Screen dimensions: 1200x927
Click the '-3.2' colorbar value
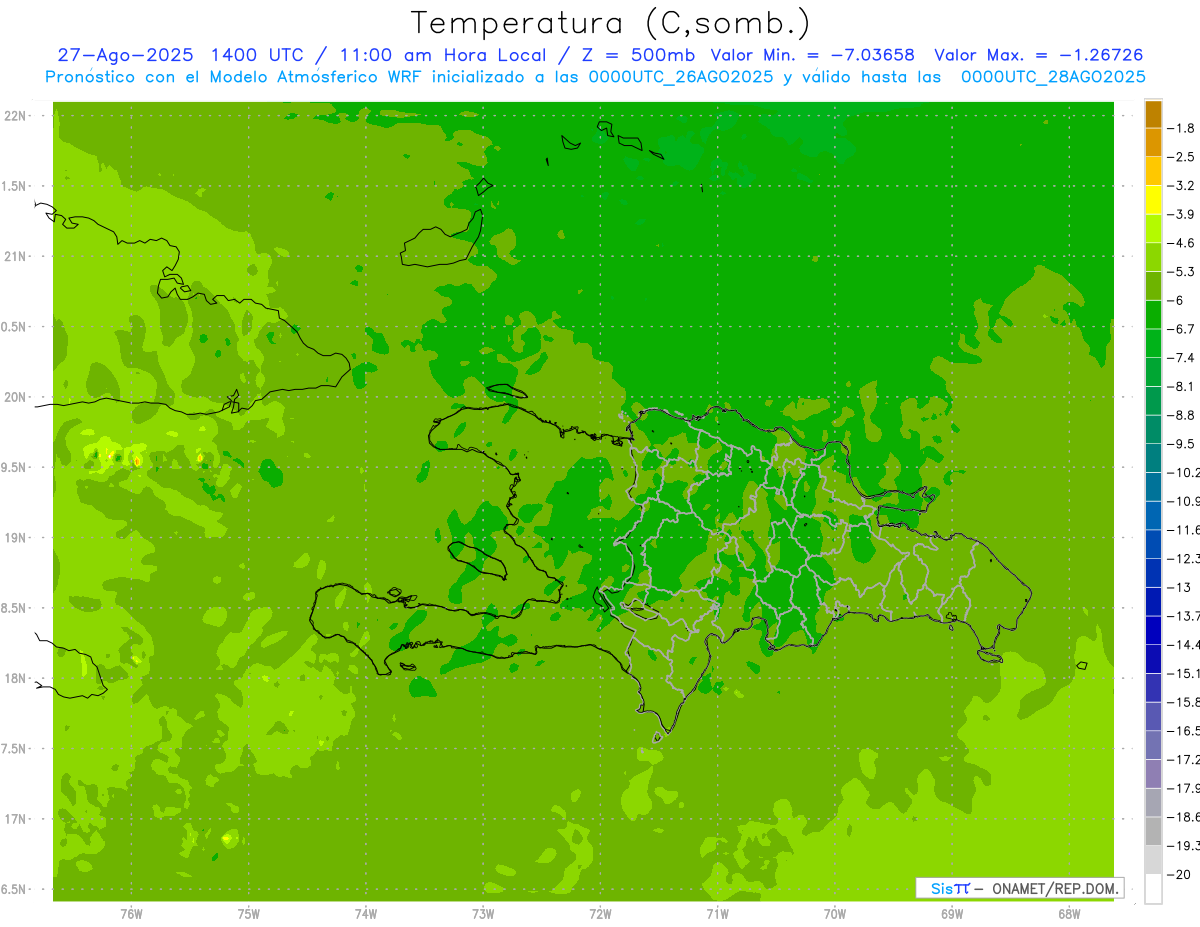[x=1183, y=186]
